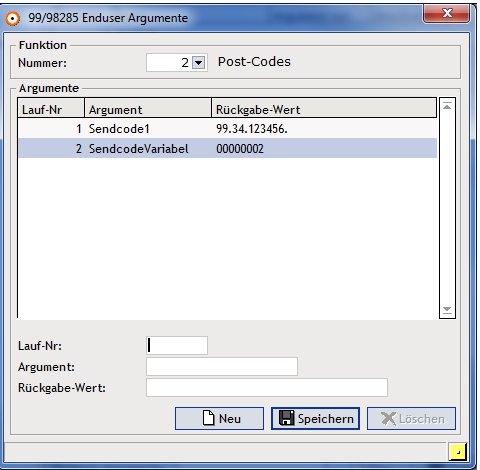Click the scroll-to-bottom arrow of argument list
Screen dimensions: 480x470
pos(447,310)
